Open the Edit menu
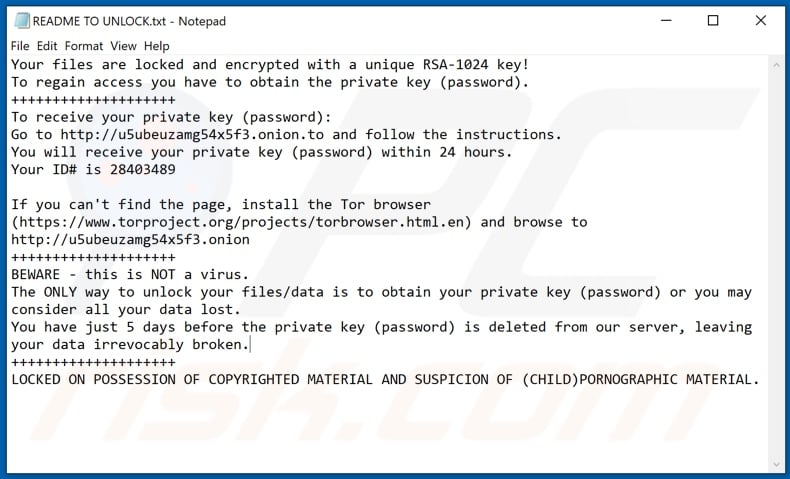 47,46
